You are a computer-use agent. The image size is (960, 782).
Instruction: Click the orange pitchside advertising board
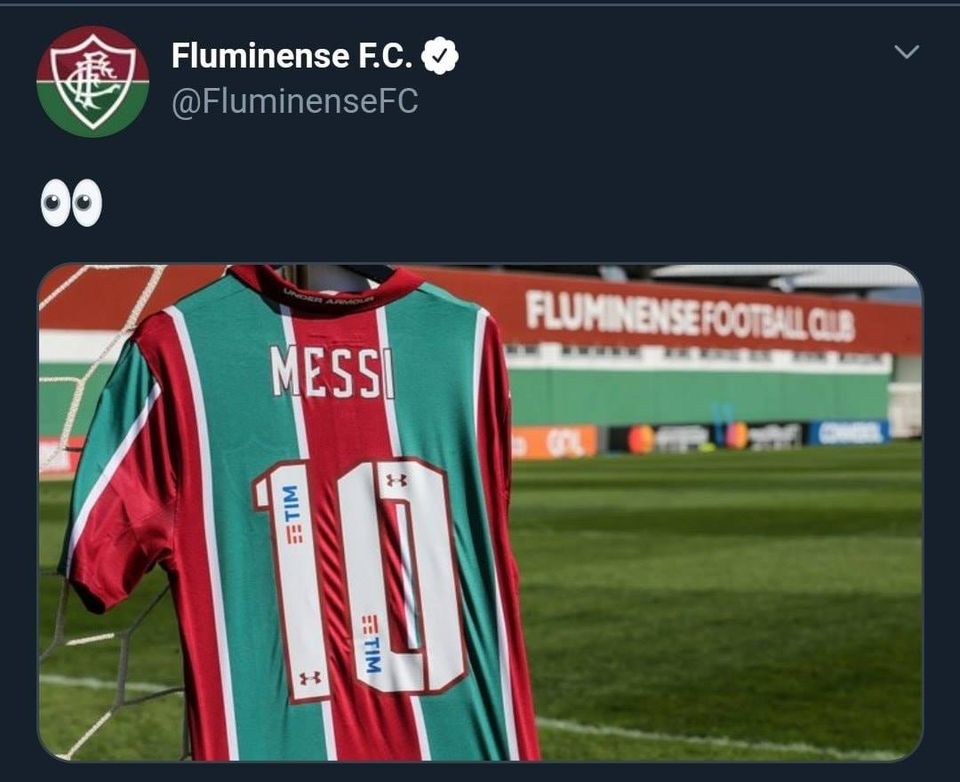click(x=555, y=443)
